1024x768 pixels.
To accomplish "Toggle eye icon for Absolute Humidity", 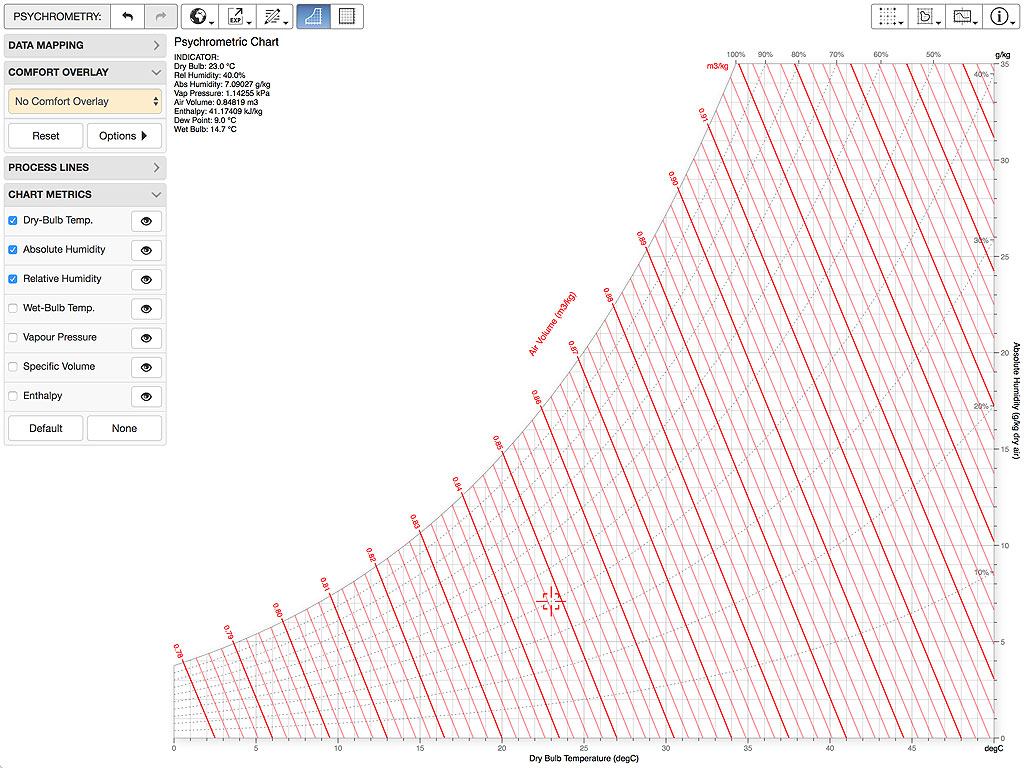I will pyautogui.click(x=146, y=251).
